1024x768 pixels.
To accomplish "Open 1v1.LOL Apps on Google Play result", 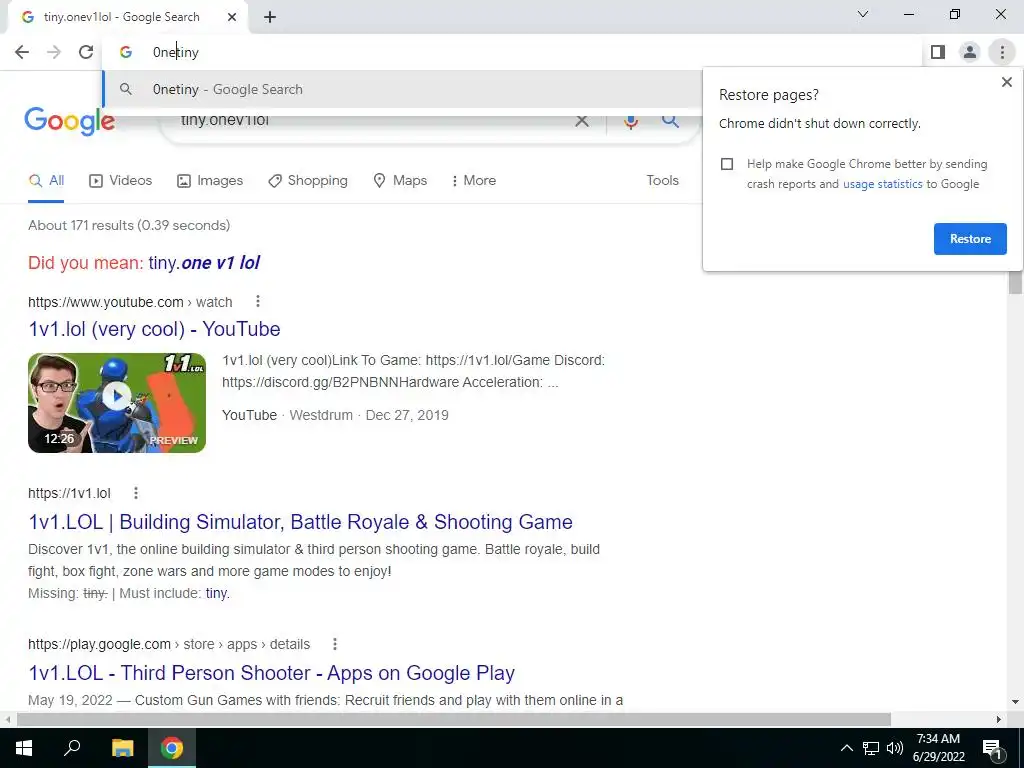I will point(272,673).
